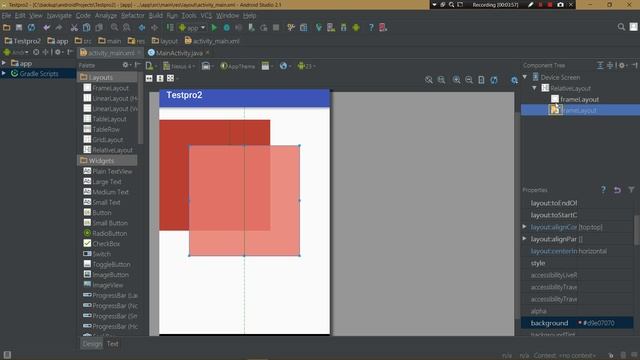Select ToggleButton widget in palette
Screen dimensions: 640x360
coord(107,264)
